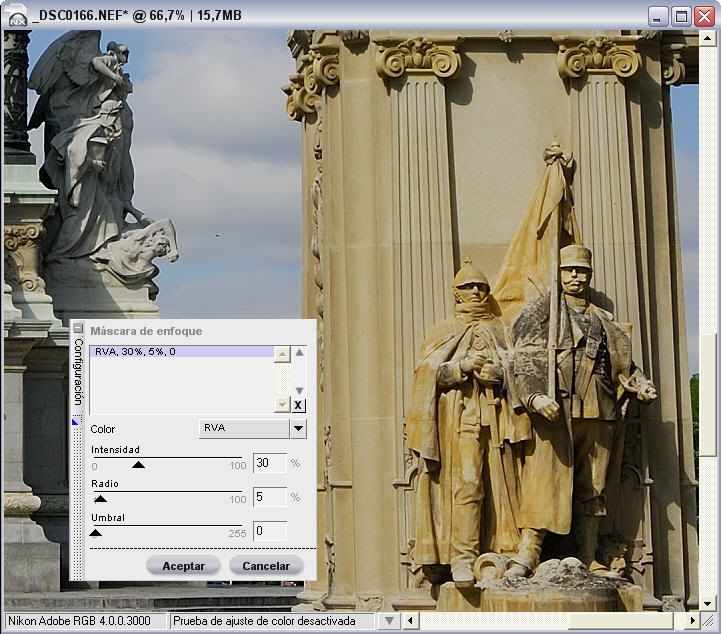The height and width of the screenshot is (634, 721).
Task: Click the list scroll-down button in the settings list
Action: (x=282, y=405)
